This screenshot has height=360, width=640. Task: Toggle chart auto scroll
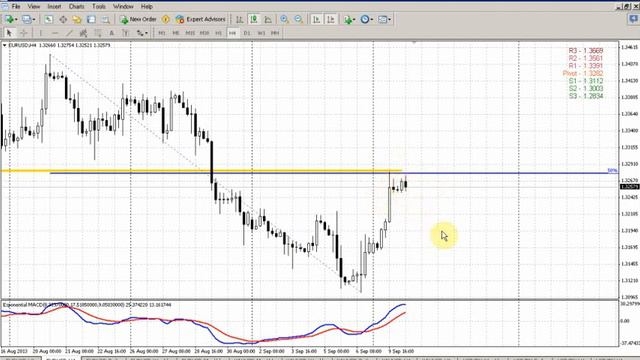pyautogui.click(x=316, y=19)
